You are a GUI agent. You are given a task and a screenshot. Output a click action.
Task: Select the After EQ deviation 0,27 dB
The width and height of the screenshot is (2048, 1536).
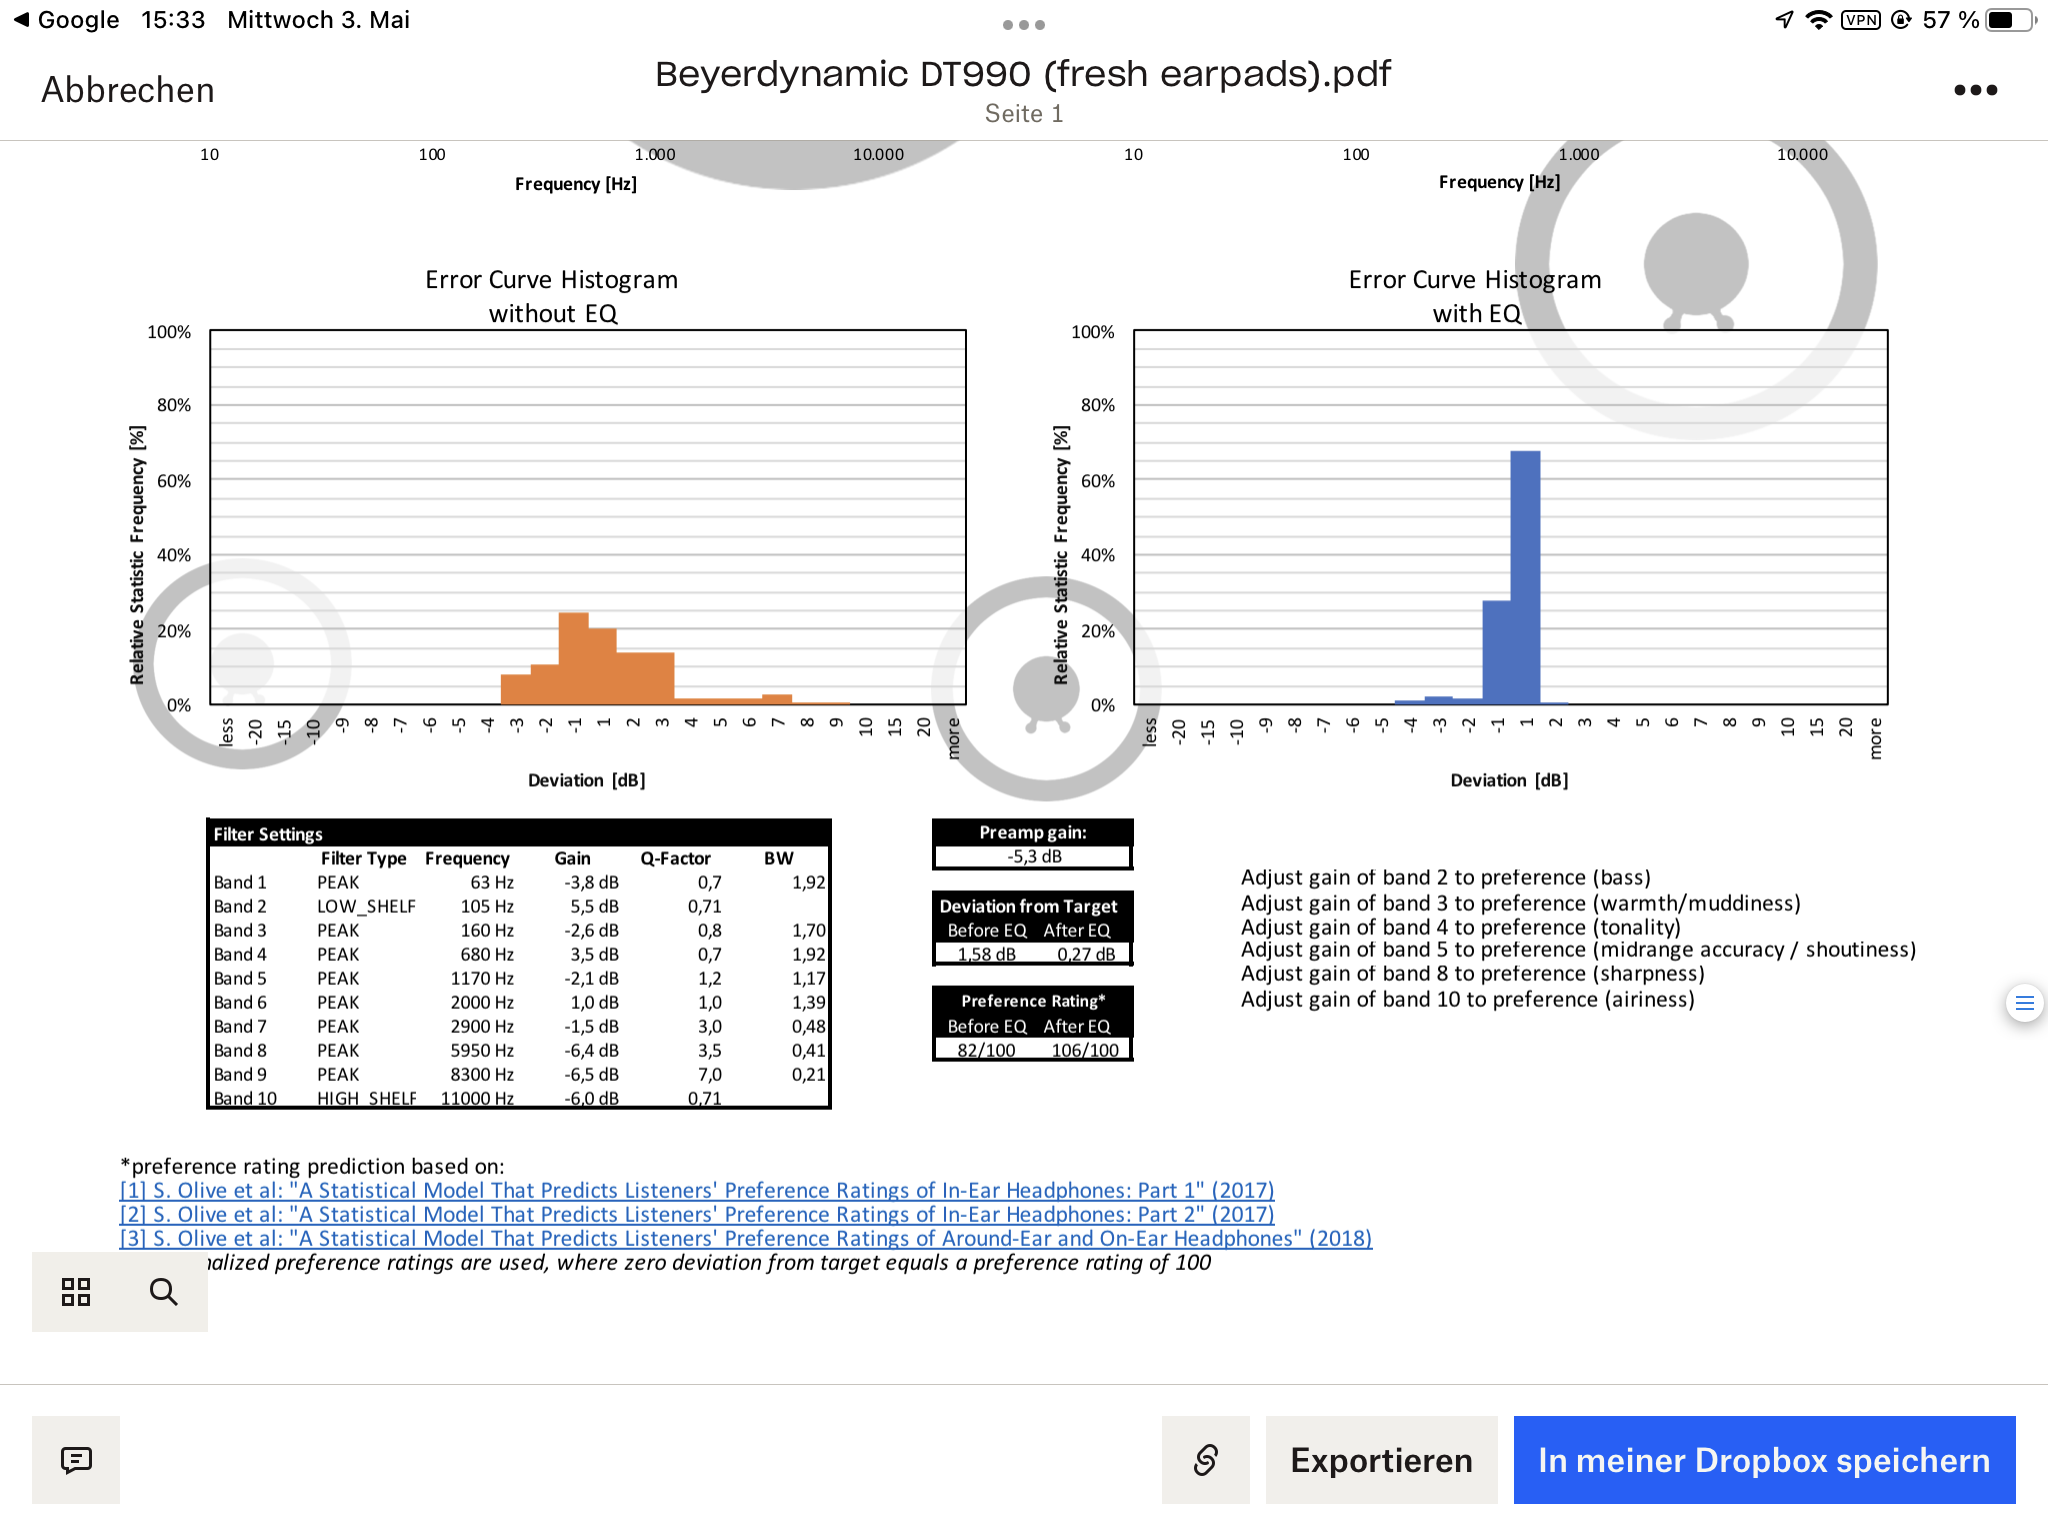pos(1086,954)
